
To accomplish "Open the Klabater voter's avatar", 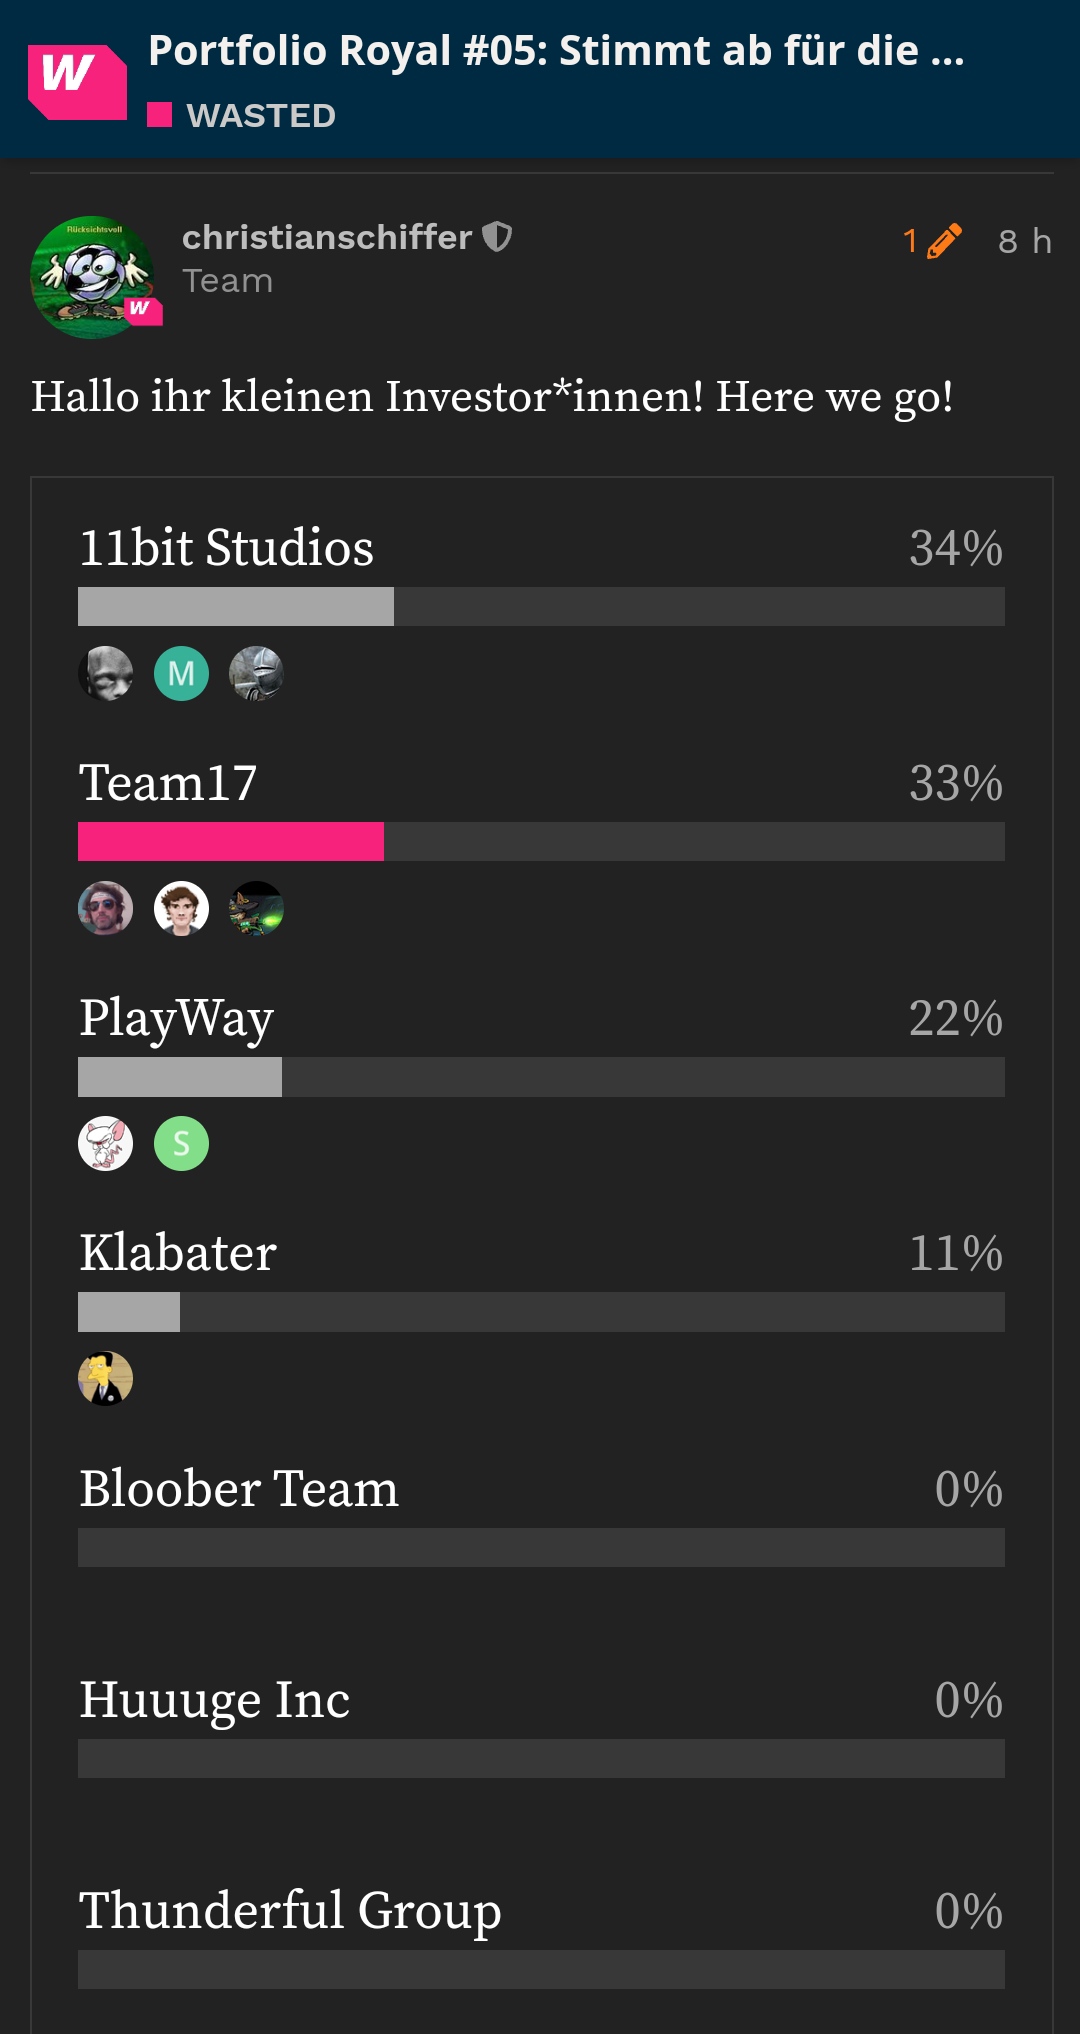I will point(105,1378).
